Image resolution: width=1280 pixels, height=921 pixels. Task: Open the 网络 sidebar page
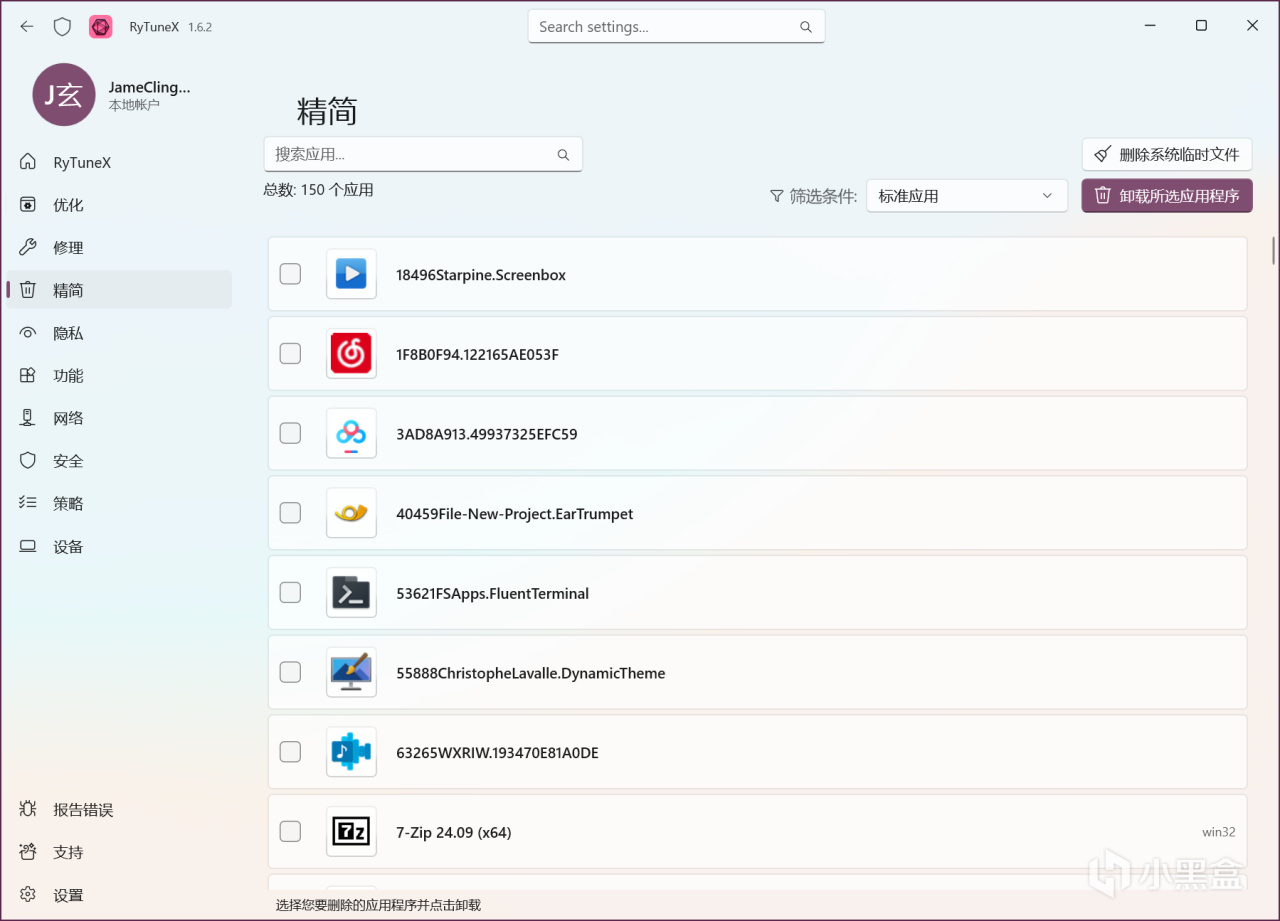click(119, 418)
